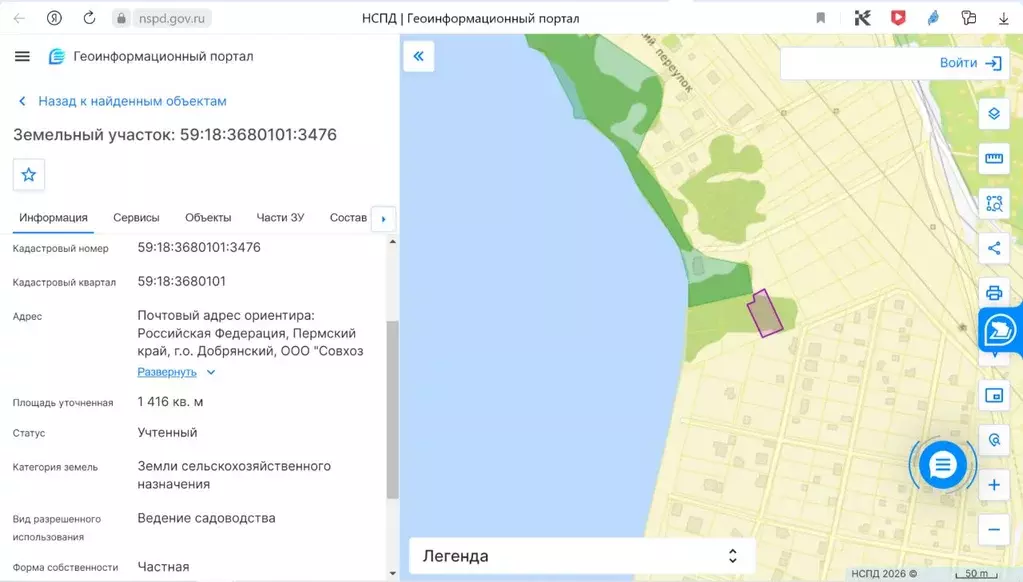Share the map via share icon
Viewport: 1023px width, 582px height.
click(994, 248)
